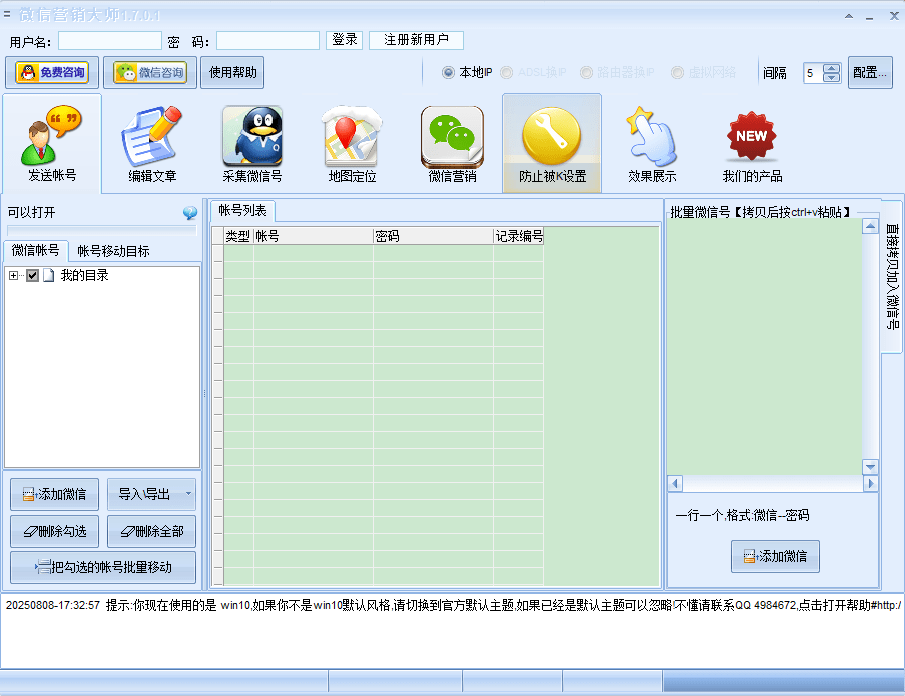The width and height of the screenshot is (905, 696).
Task: Open the 发送帐号 (Send Account) panel
Action: point(51,140)
